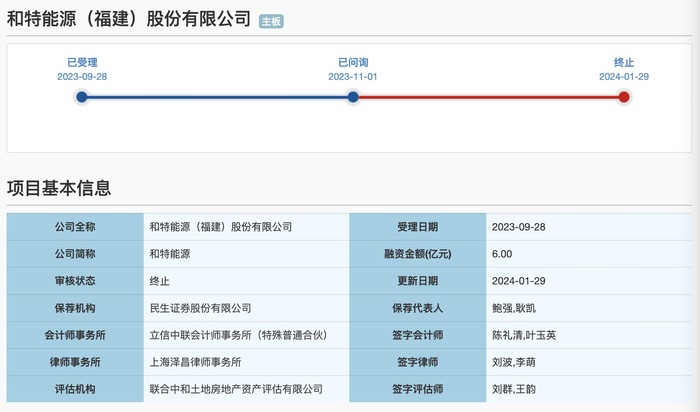Click 上海泽昌律师事务所 cell
The image size is (700, 412).
click(246, 362)
